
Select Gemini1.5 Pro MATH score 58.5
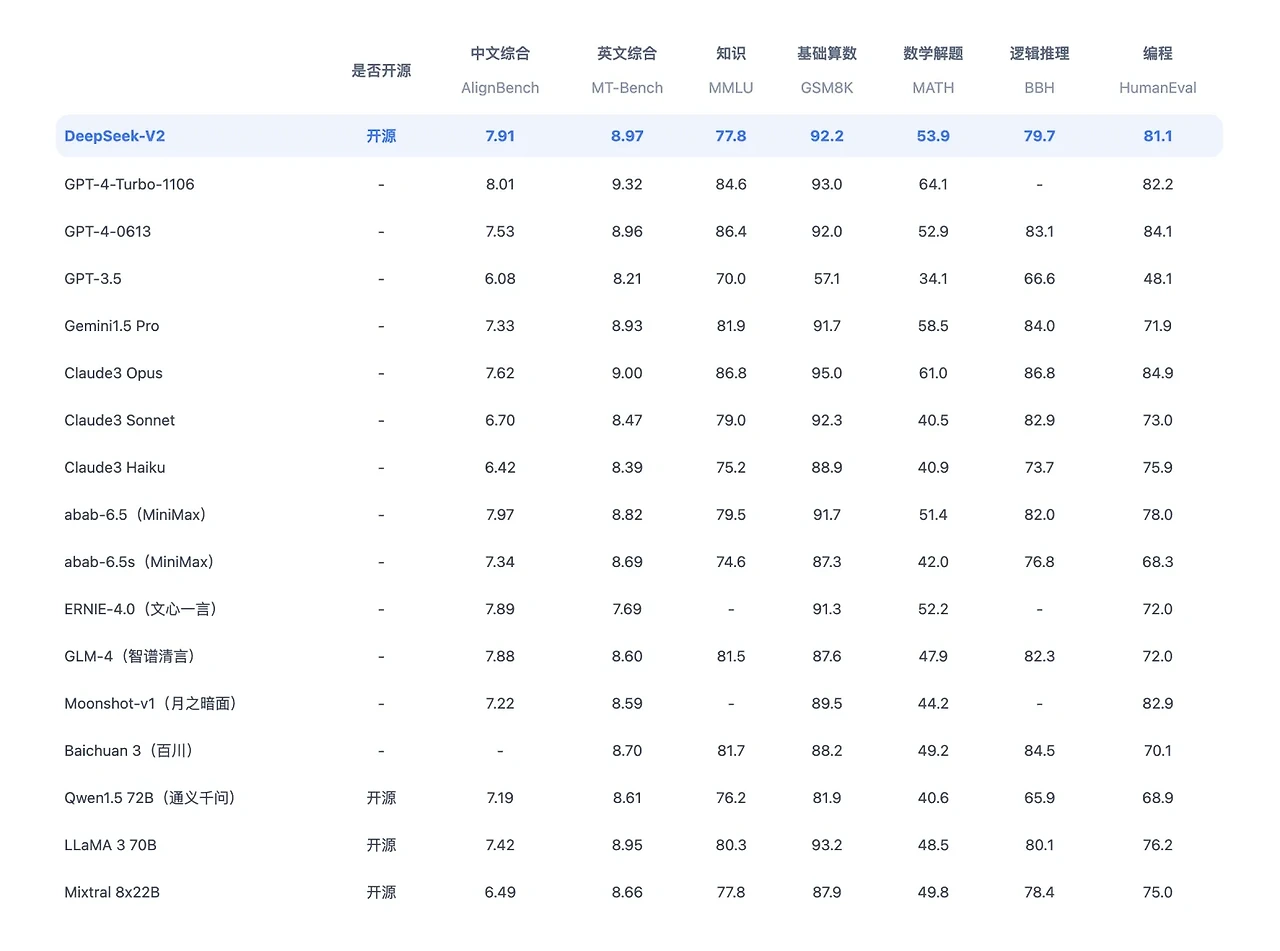[933, 326]
